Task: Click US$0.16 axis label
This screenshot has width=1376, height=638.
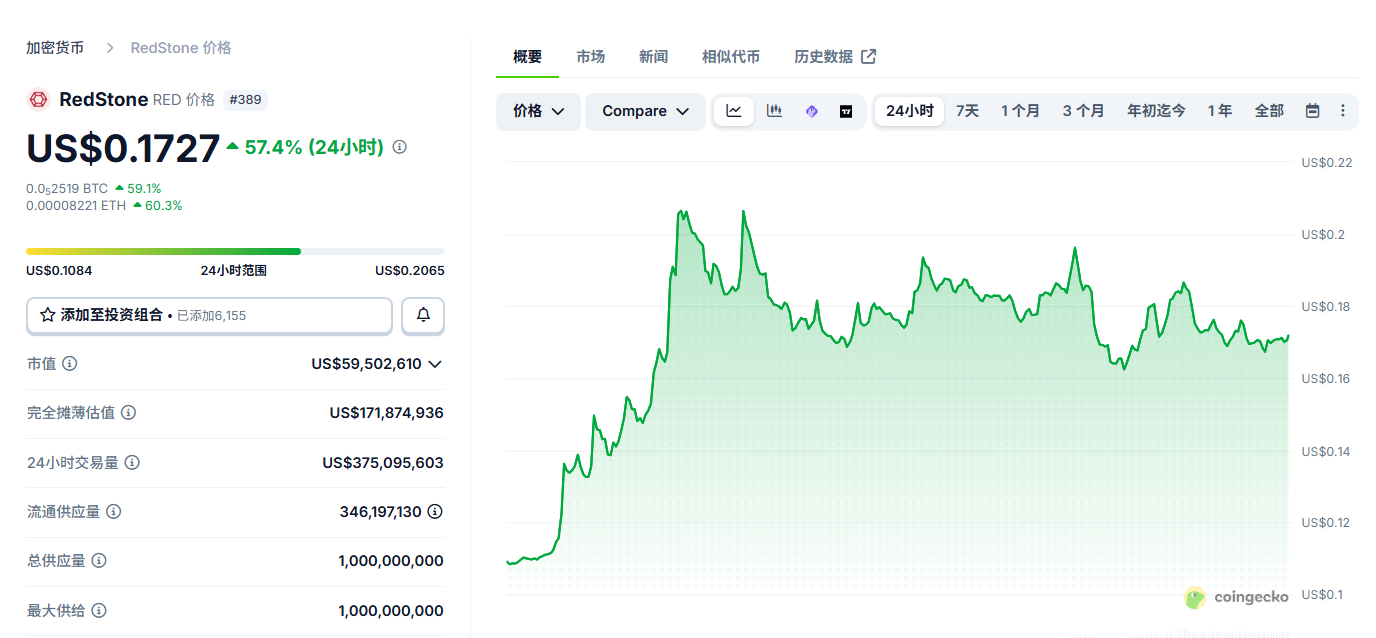Action: tap(1326, 378)
